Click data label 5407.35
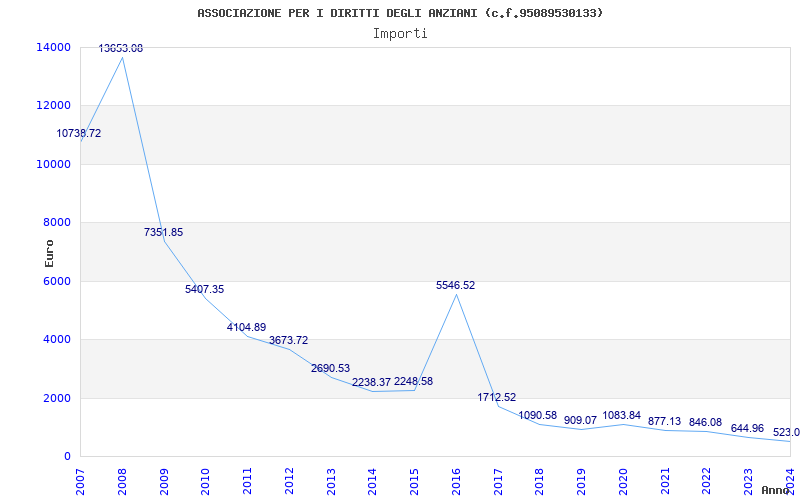 205,290
